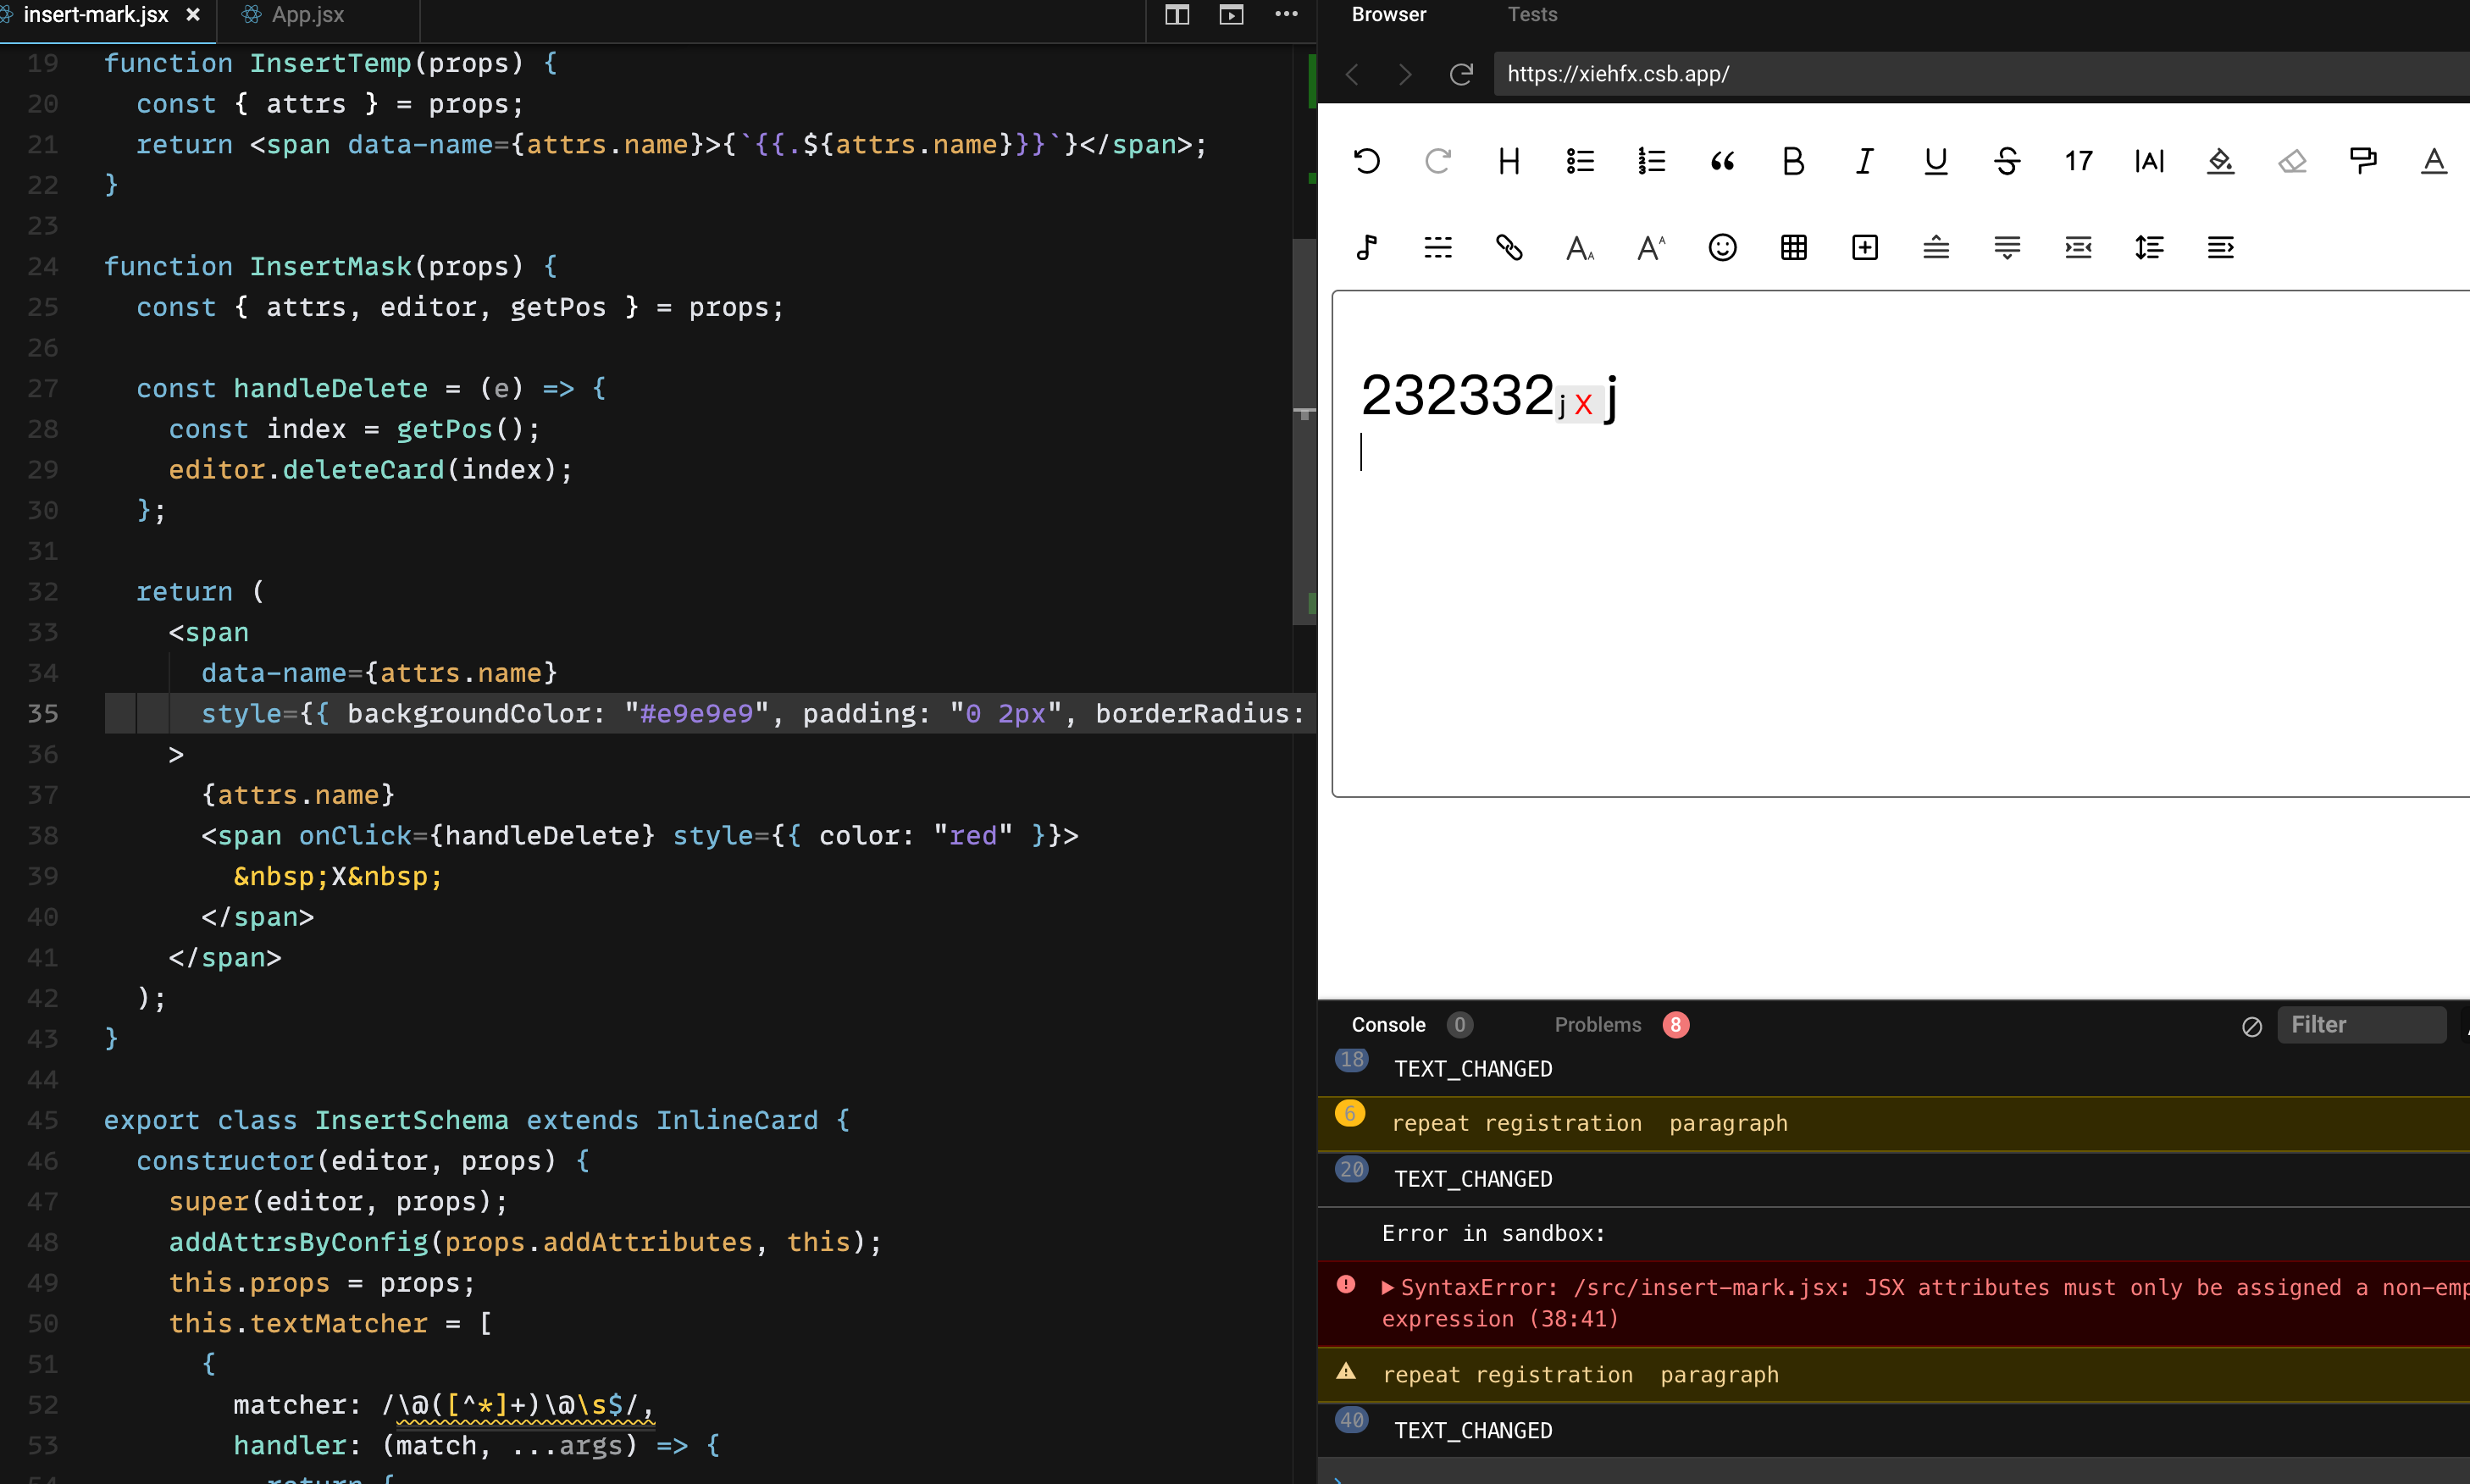Apply superscript with the A-superscript icon
Viewport: 2470px width, 1484px height.
(1650, 247)
